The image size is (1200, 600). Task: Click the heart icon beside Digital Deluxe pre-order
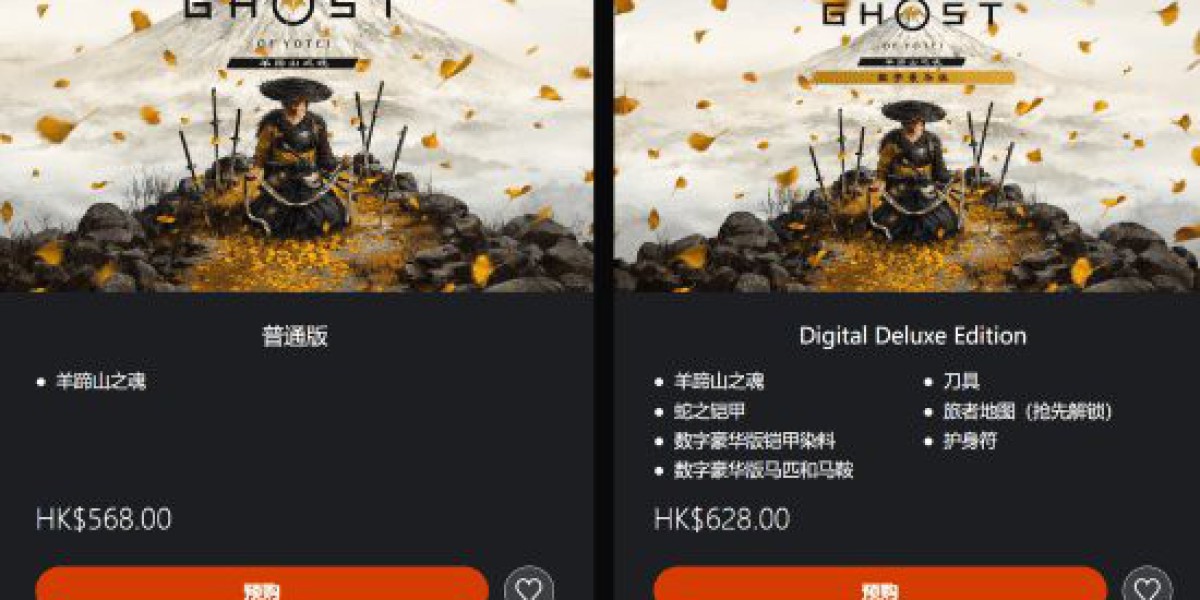click(1147, 589)
